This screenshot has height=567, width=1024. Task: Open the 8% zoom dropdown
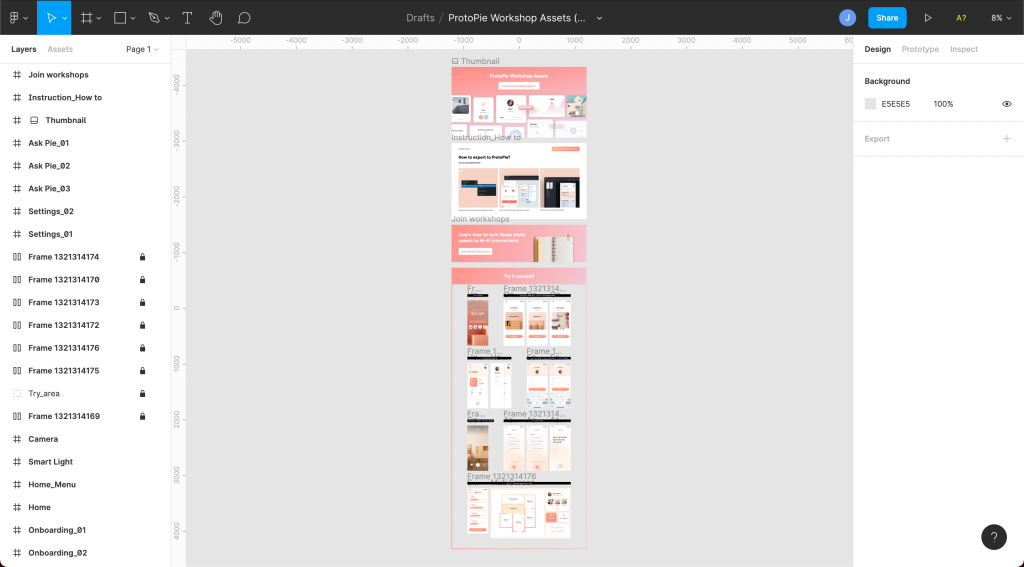1001,18
